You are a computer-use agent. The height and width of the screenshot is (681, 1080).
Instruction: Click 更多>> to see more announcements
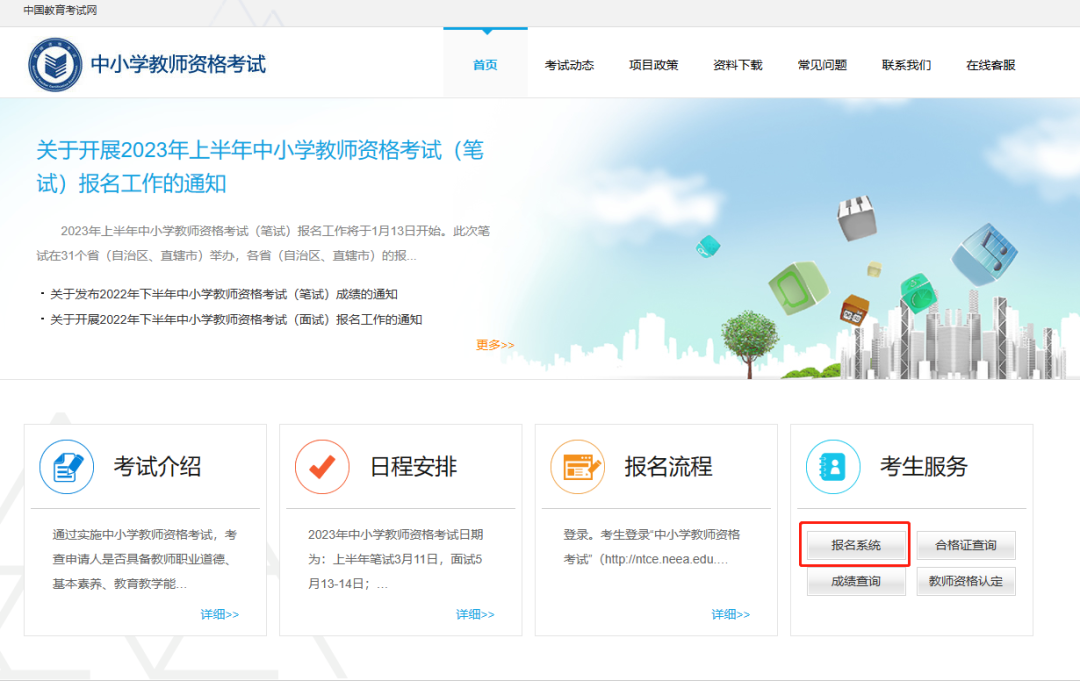tap(497, 344)
